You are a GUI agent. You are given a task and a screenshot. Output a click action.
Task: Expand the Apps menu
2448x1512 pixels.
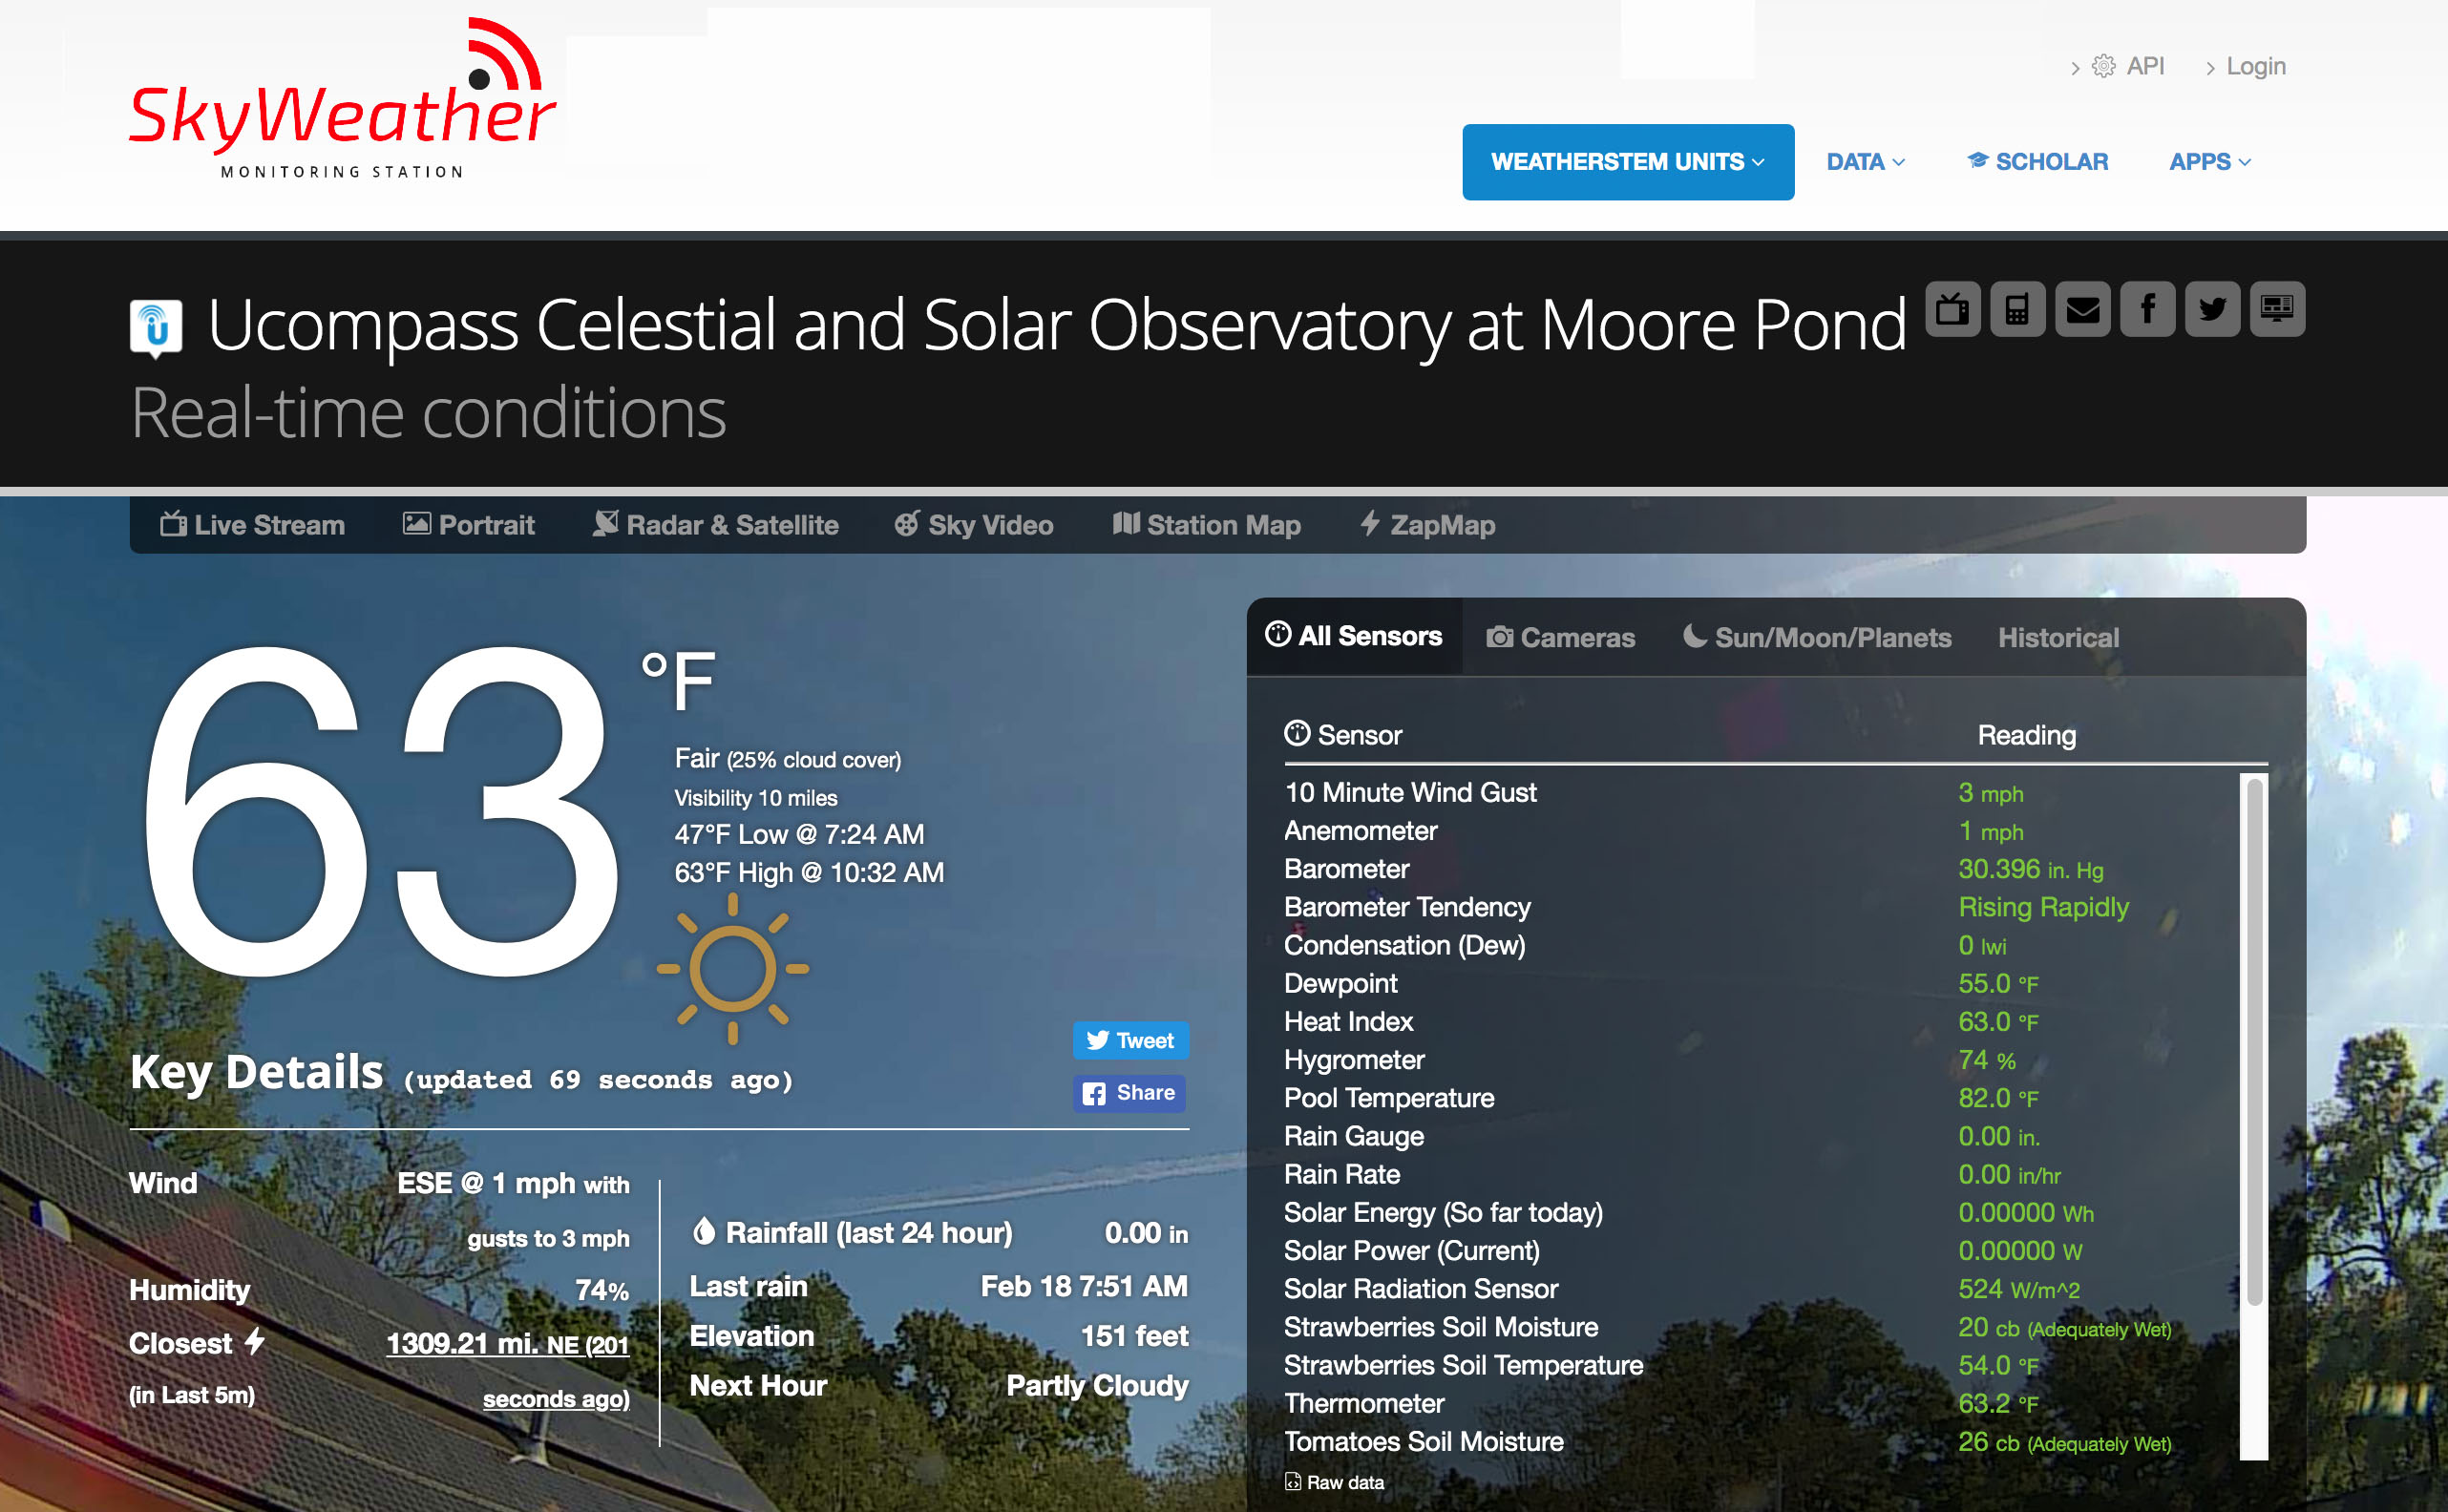[x=2209, y=162]
